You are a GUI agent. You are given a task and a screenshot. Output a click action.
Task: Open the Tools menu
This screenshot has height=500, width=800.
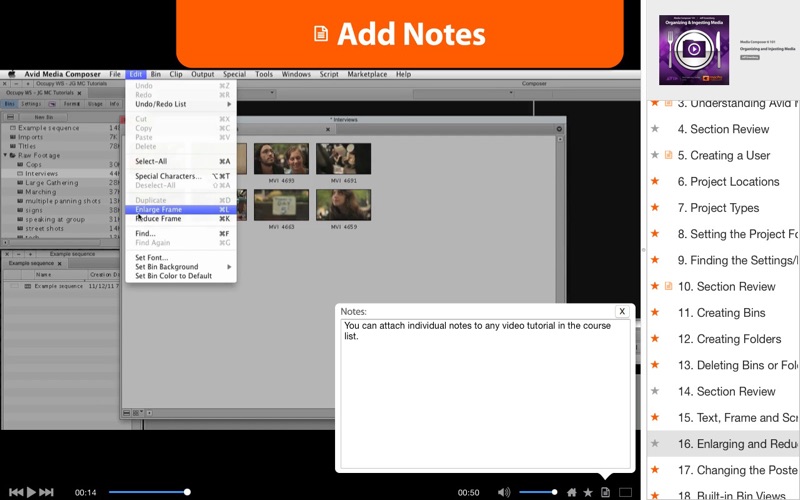(x=264, y=74)
